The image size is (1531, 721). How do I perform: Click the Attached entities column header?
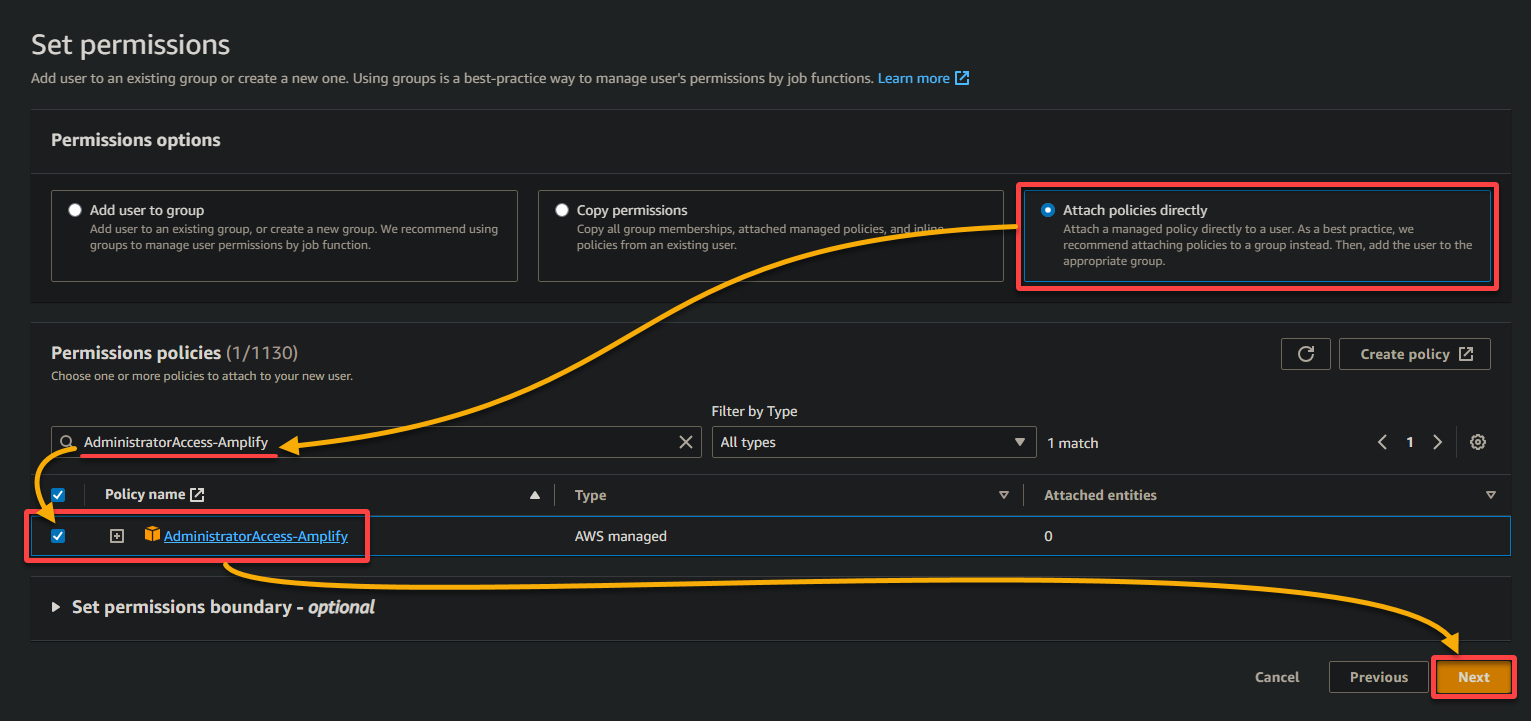(x=1101, y=495)
